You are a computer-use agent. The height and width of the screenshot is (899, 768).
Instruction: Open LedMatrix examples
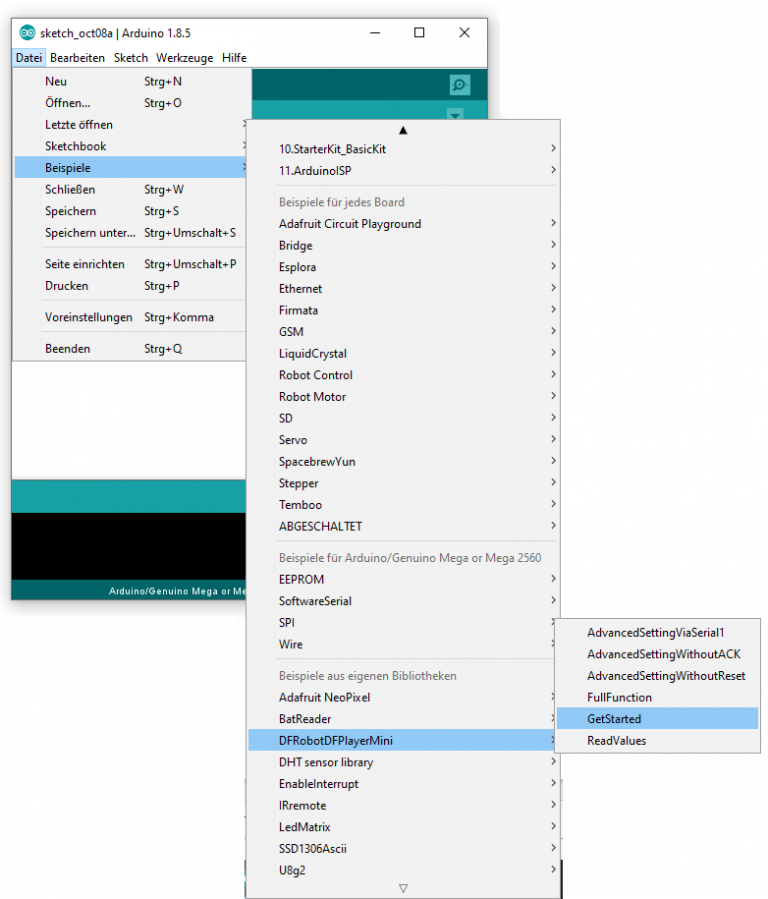[x=404, y=827]
